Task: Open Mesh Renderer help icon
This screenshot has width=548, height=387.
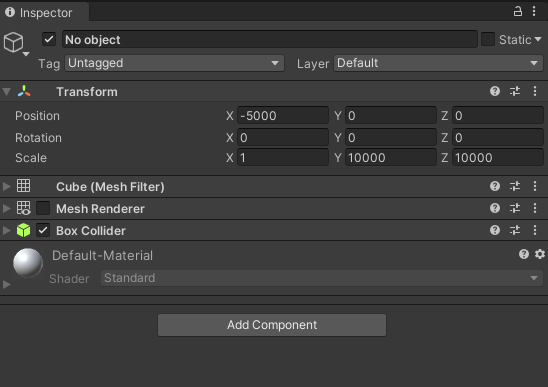Action: pos(495,208)
